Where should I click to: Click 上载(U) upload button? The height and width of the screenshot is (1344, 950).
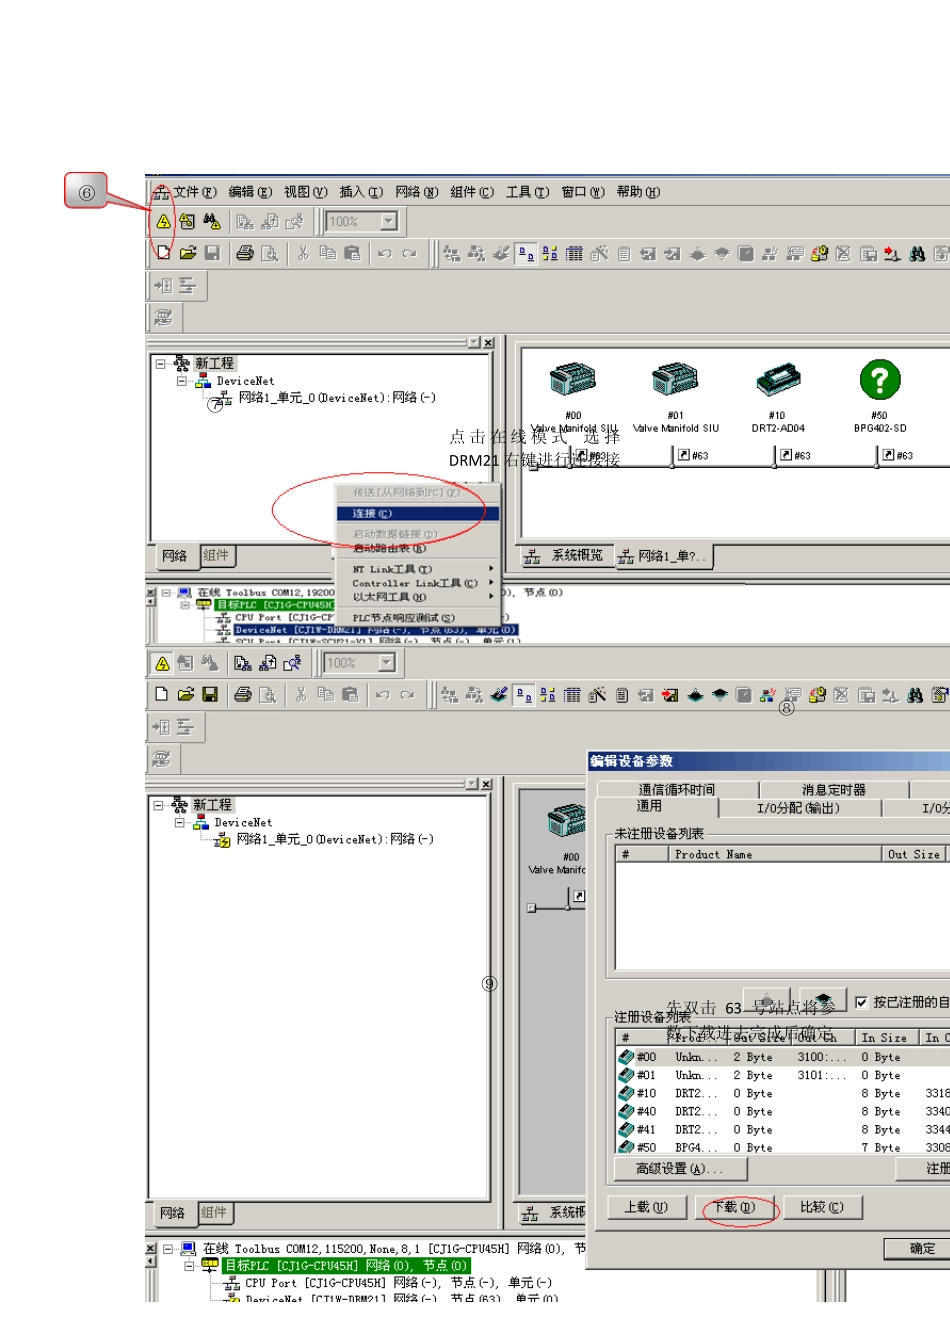[x=646, y=1208]
